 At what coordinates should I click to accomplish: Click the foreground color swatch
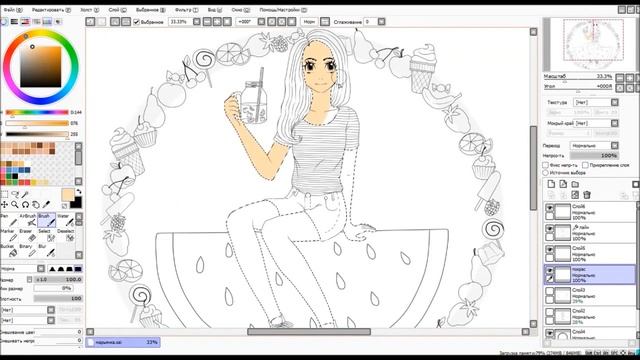(x=68, y=195)
